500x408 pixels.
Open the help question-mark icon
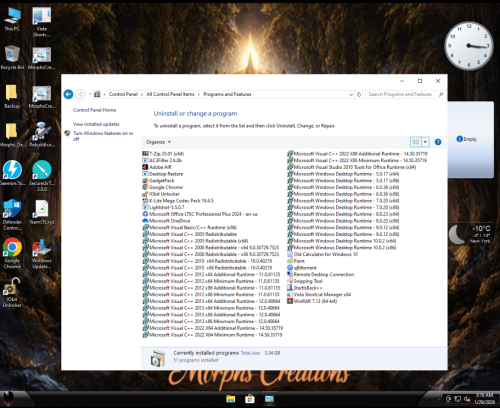point(438,142)
